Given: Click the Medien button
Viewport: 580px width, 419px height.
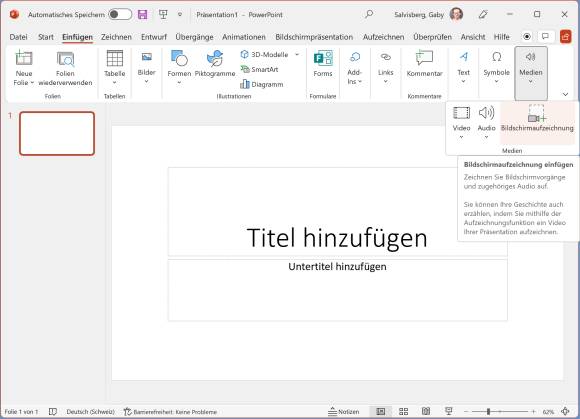Looking at the screenshot, I should tap(531, 73).
